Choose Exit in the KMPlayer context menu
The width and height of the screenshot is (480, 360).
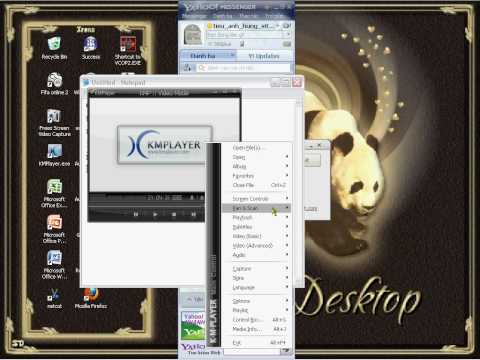tap(256, 342)
